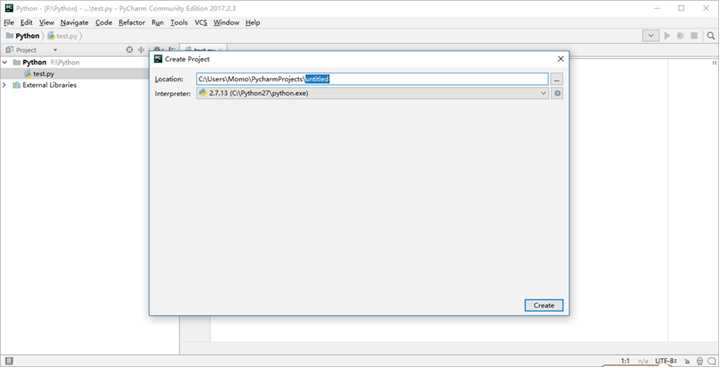
Task: Open the Window menu
Action: [x=226, y=23]
